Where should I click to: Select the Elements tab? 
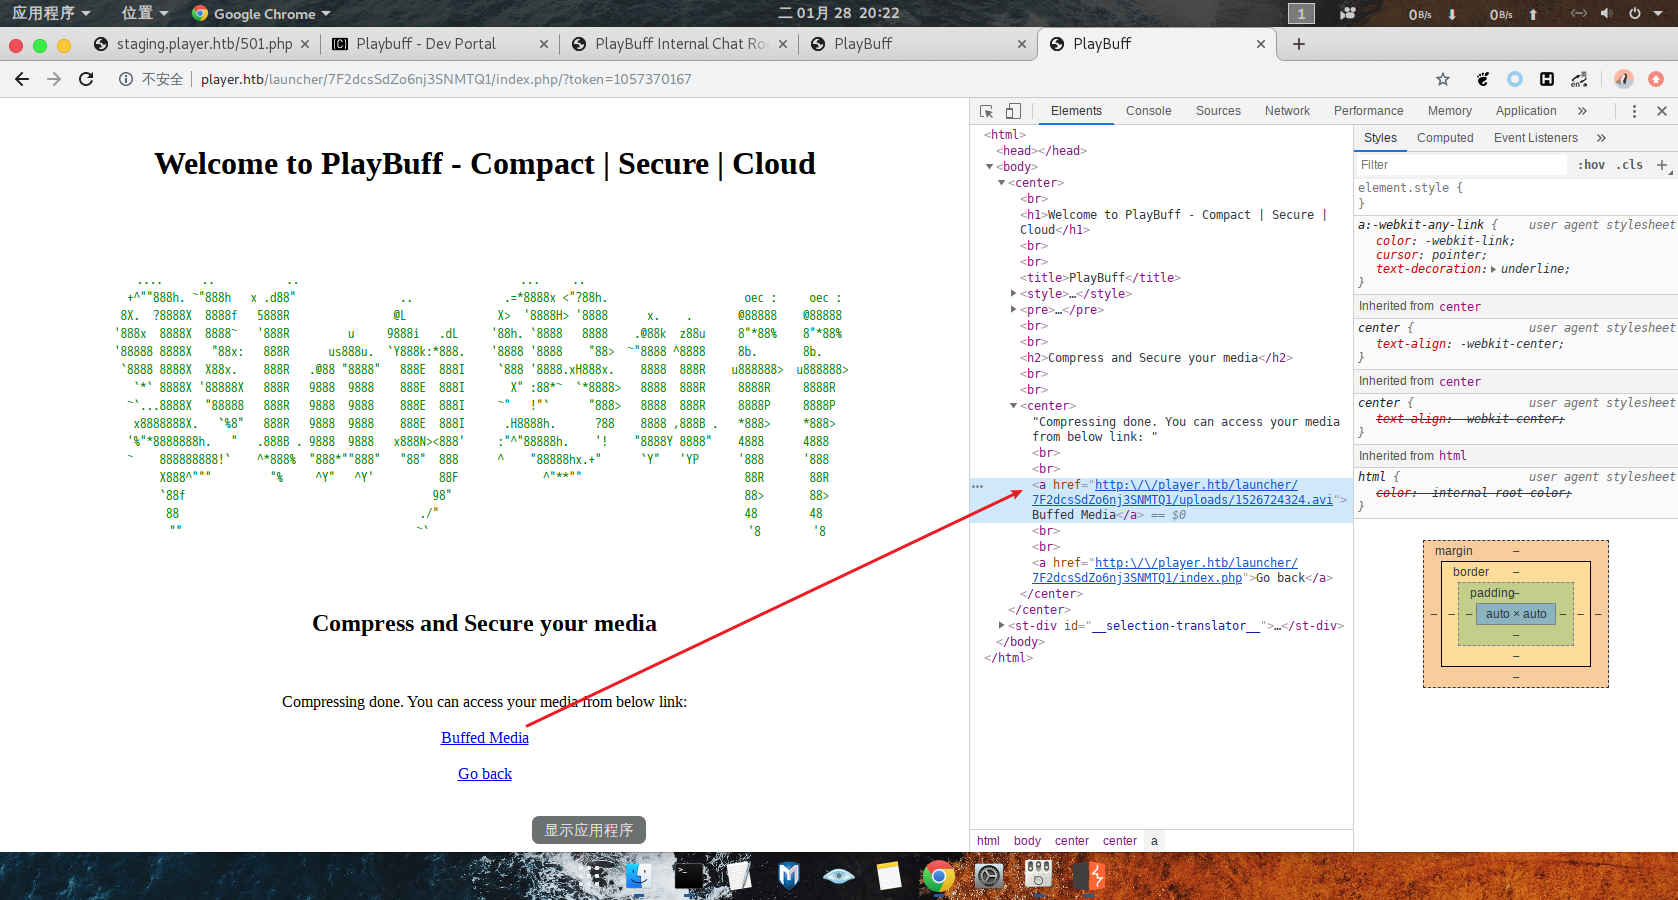point(1076,111)
